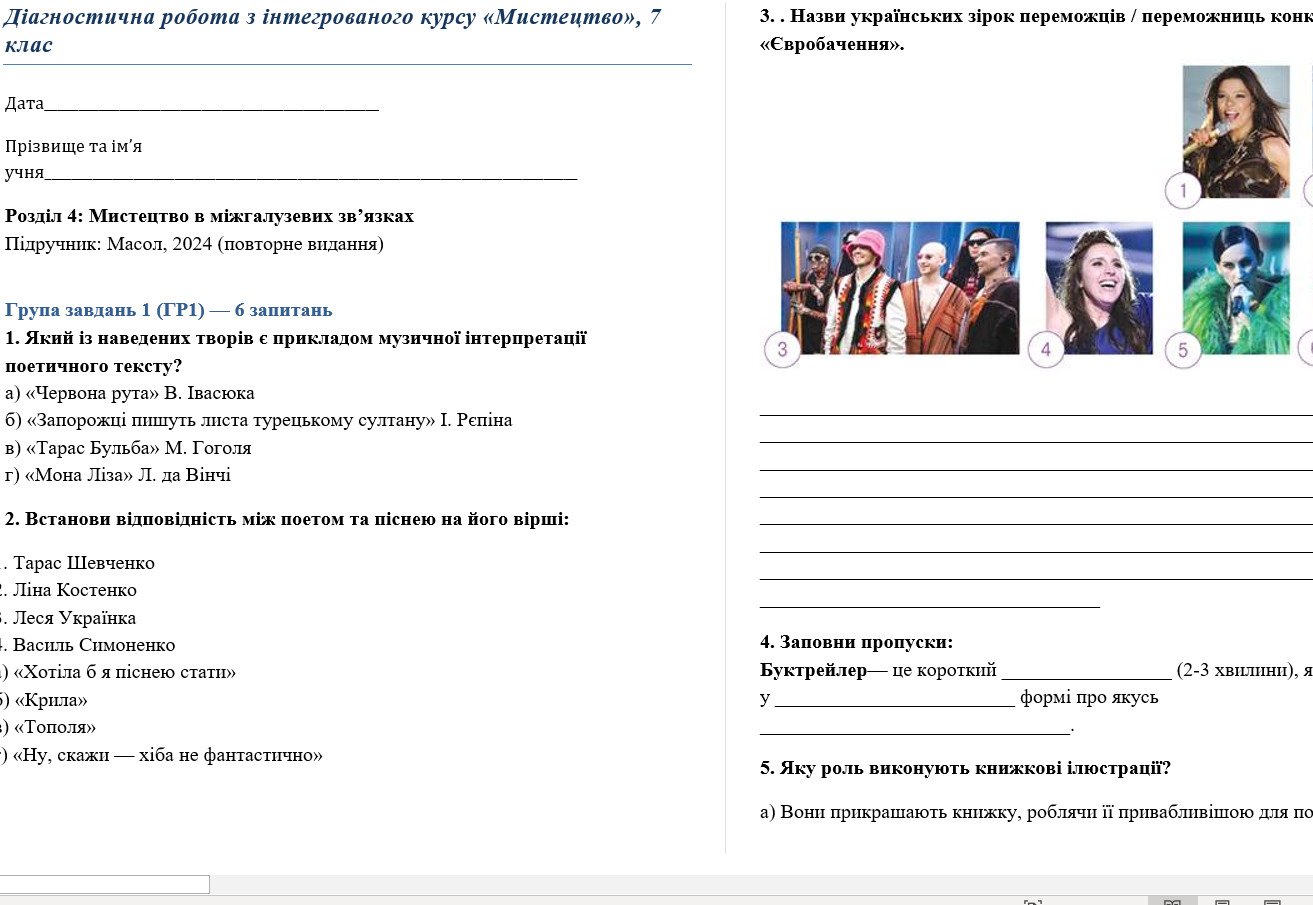Select the group photo numbered 3

900,288
